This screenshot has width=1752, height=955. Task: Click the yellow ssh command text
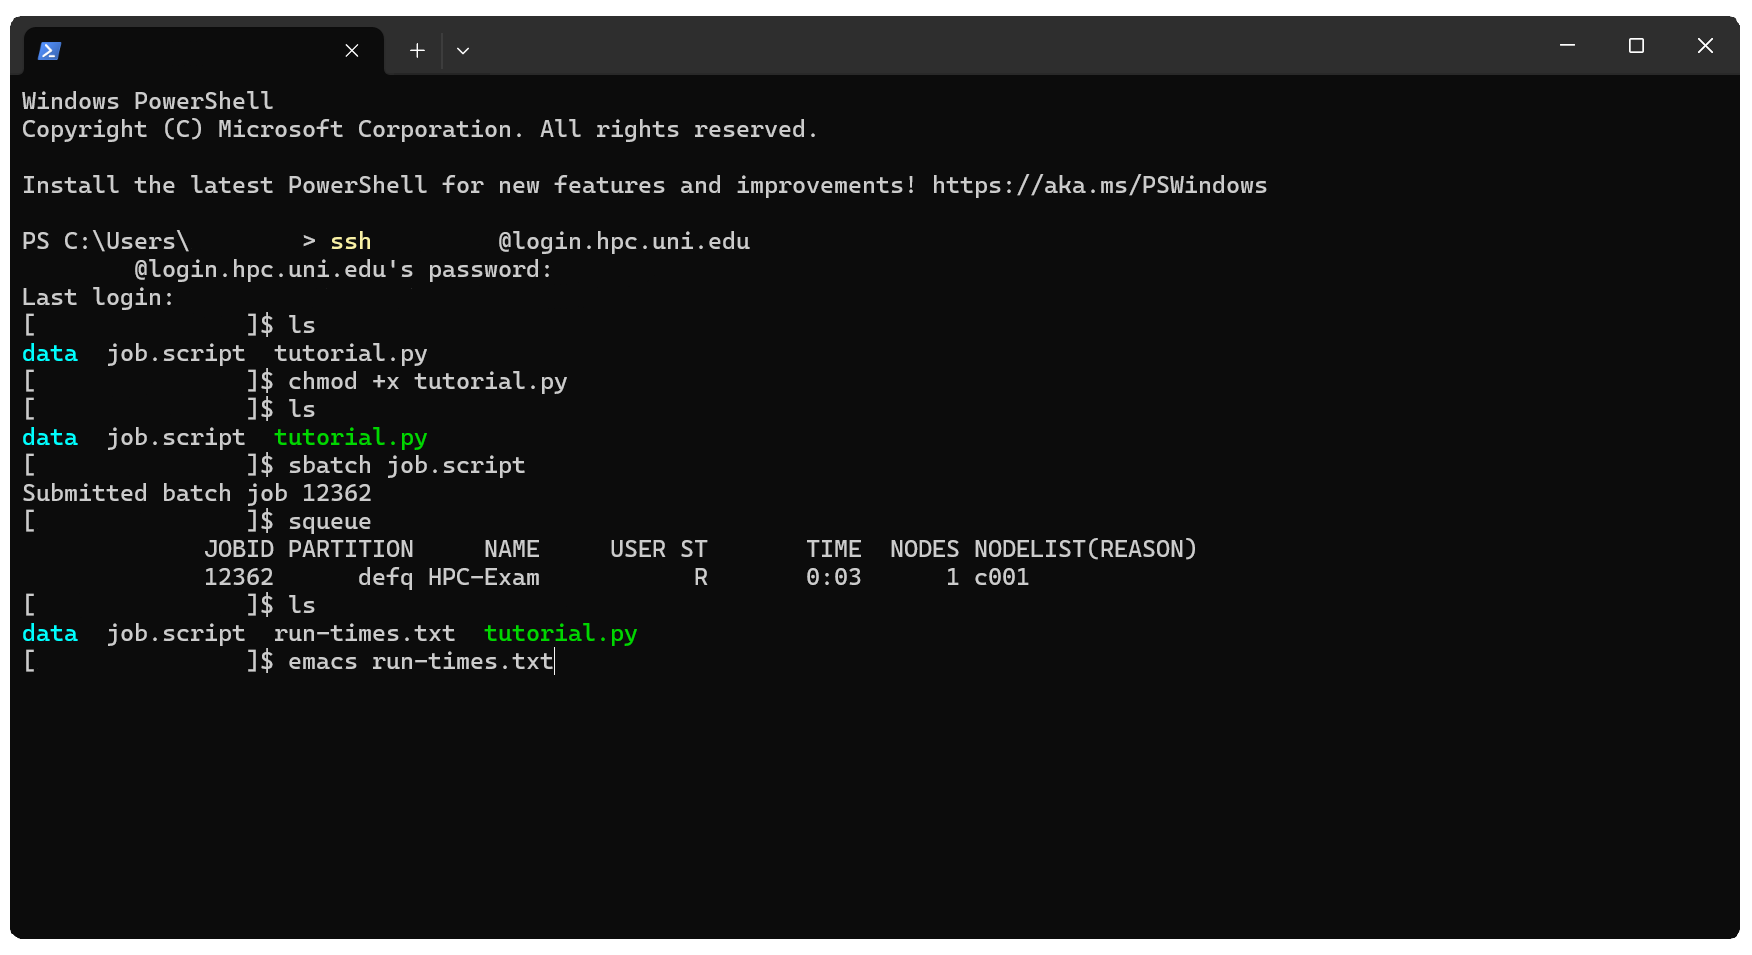[x=350, y=242]
